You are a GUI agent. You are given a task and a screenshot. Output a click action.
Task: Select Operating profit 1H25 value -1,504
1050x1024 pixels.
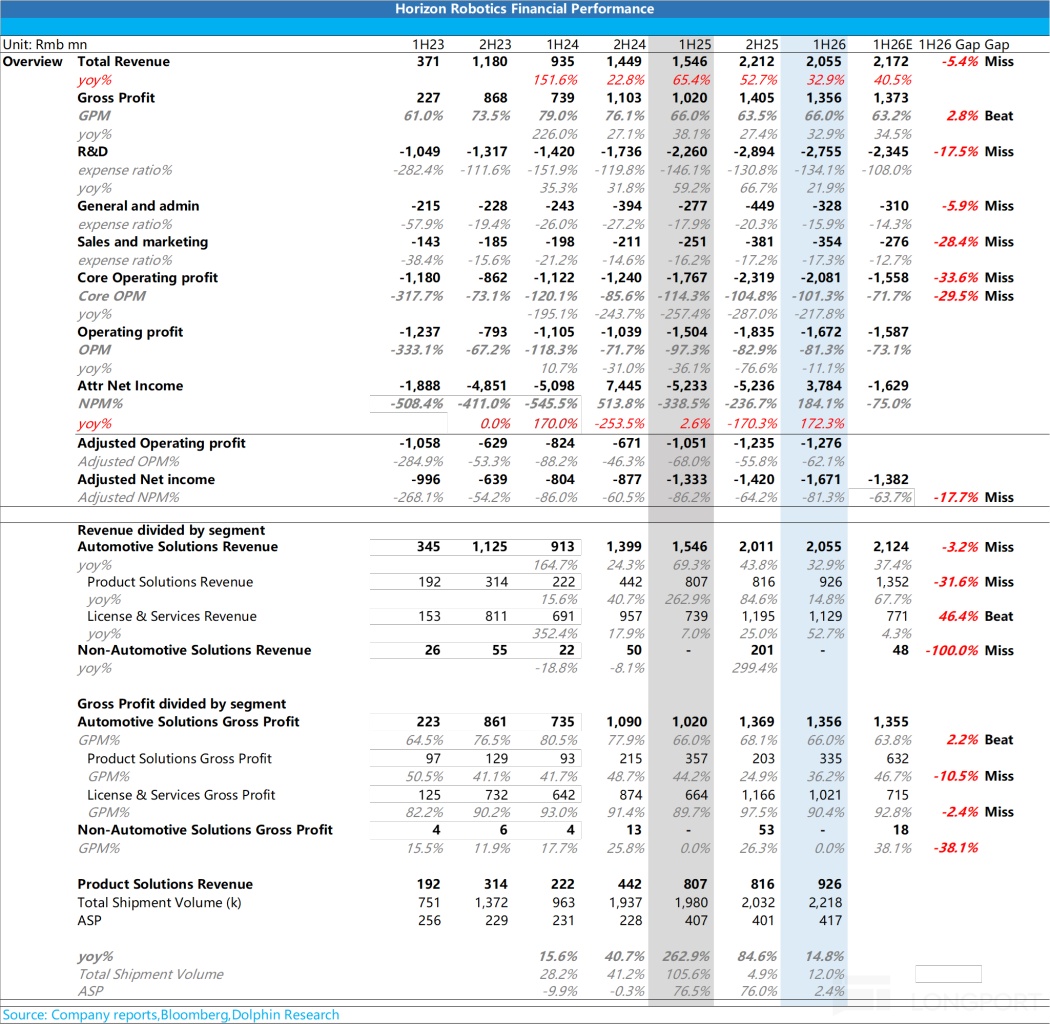(687, 332)
